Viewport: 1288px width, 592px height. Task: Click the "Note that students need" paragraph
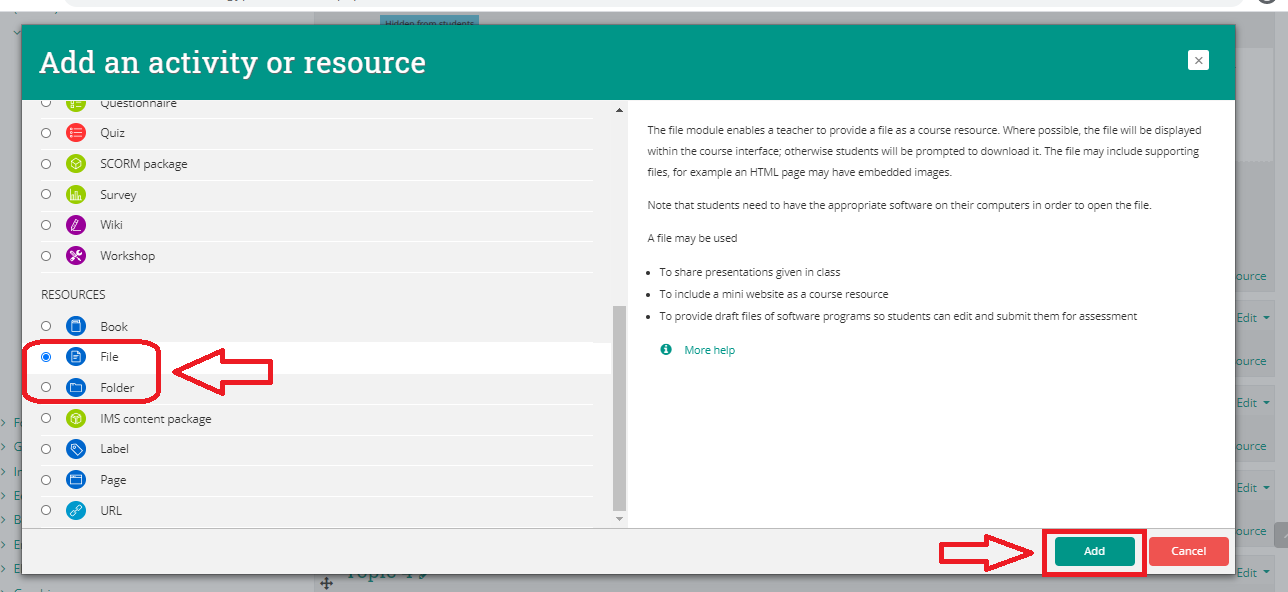[899, 205]
